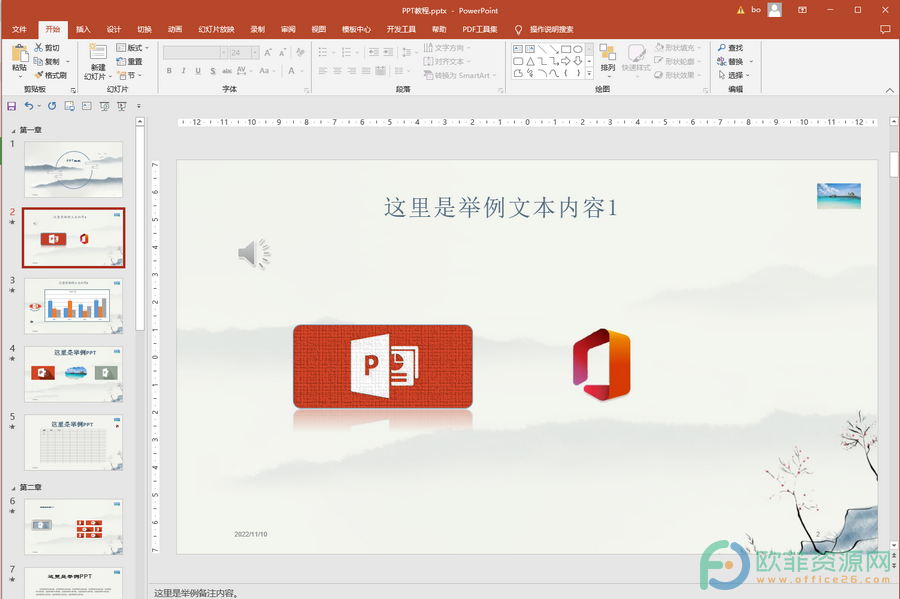Switch to the 幻灯片放映 (Slide Show) tab
900x599 pixels.
tap(216, 29)
